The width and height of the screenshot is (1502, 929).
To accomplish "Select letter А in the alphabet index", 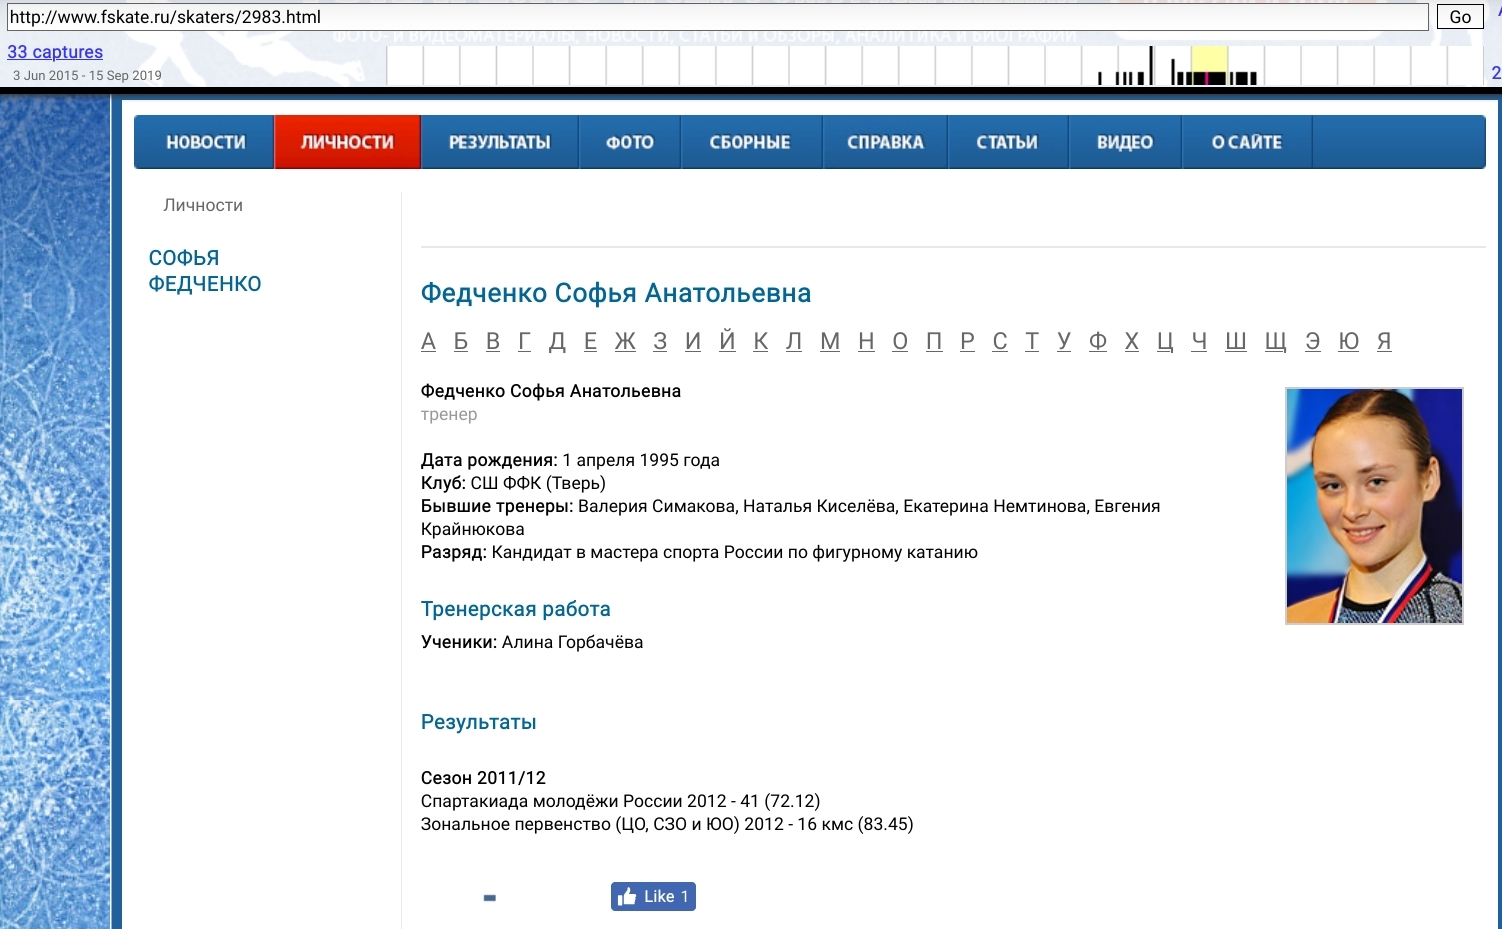I will pyautogui.click(x=428, y=341).
